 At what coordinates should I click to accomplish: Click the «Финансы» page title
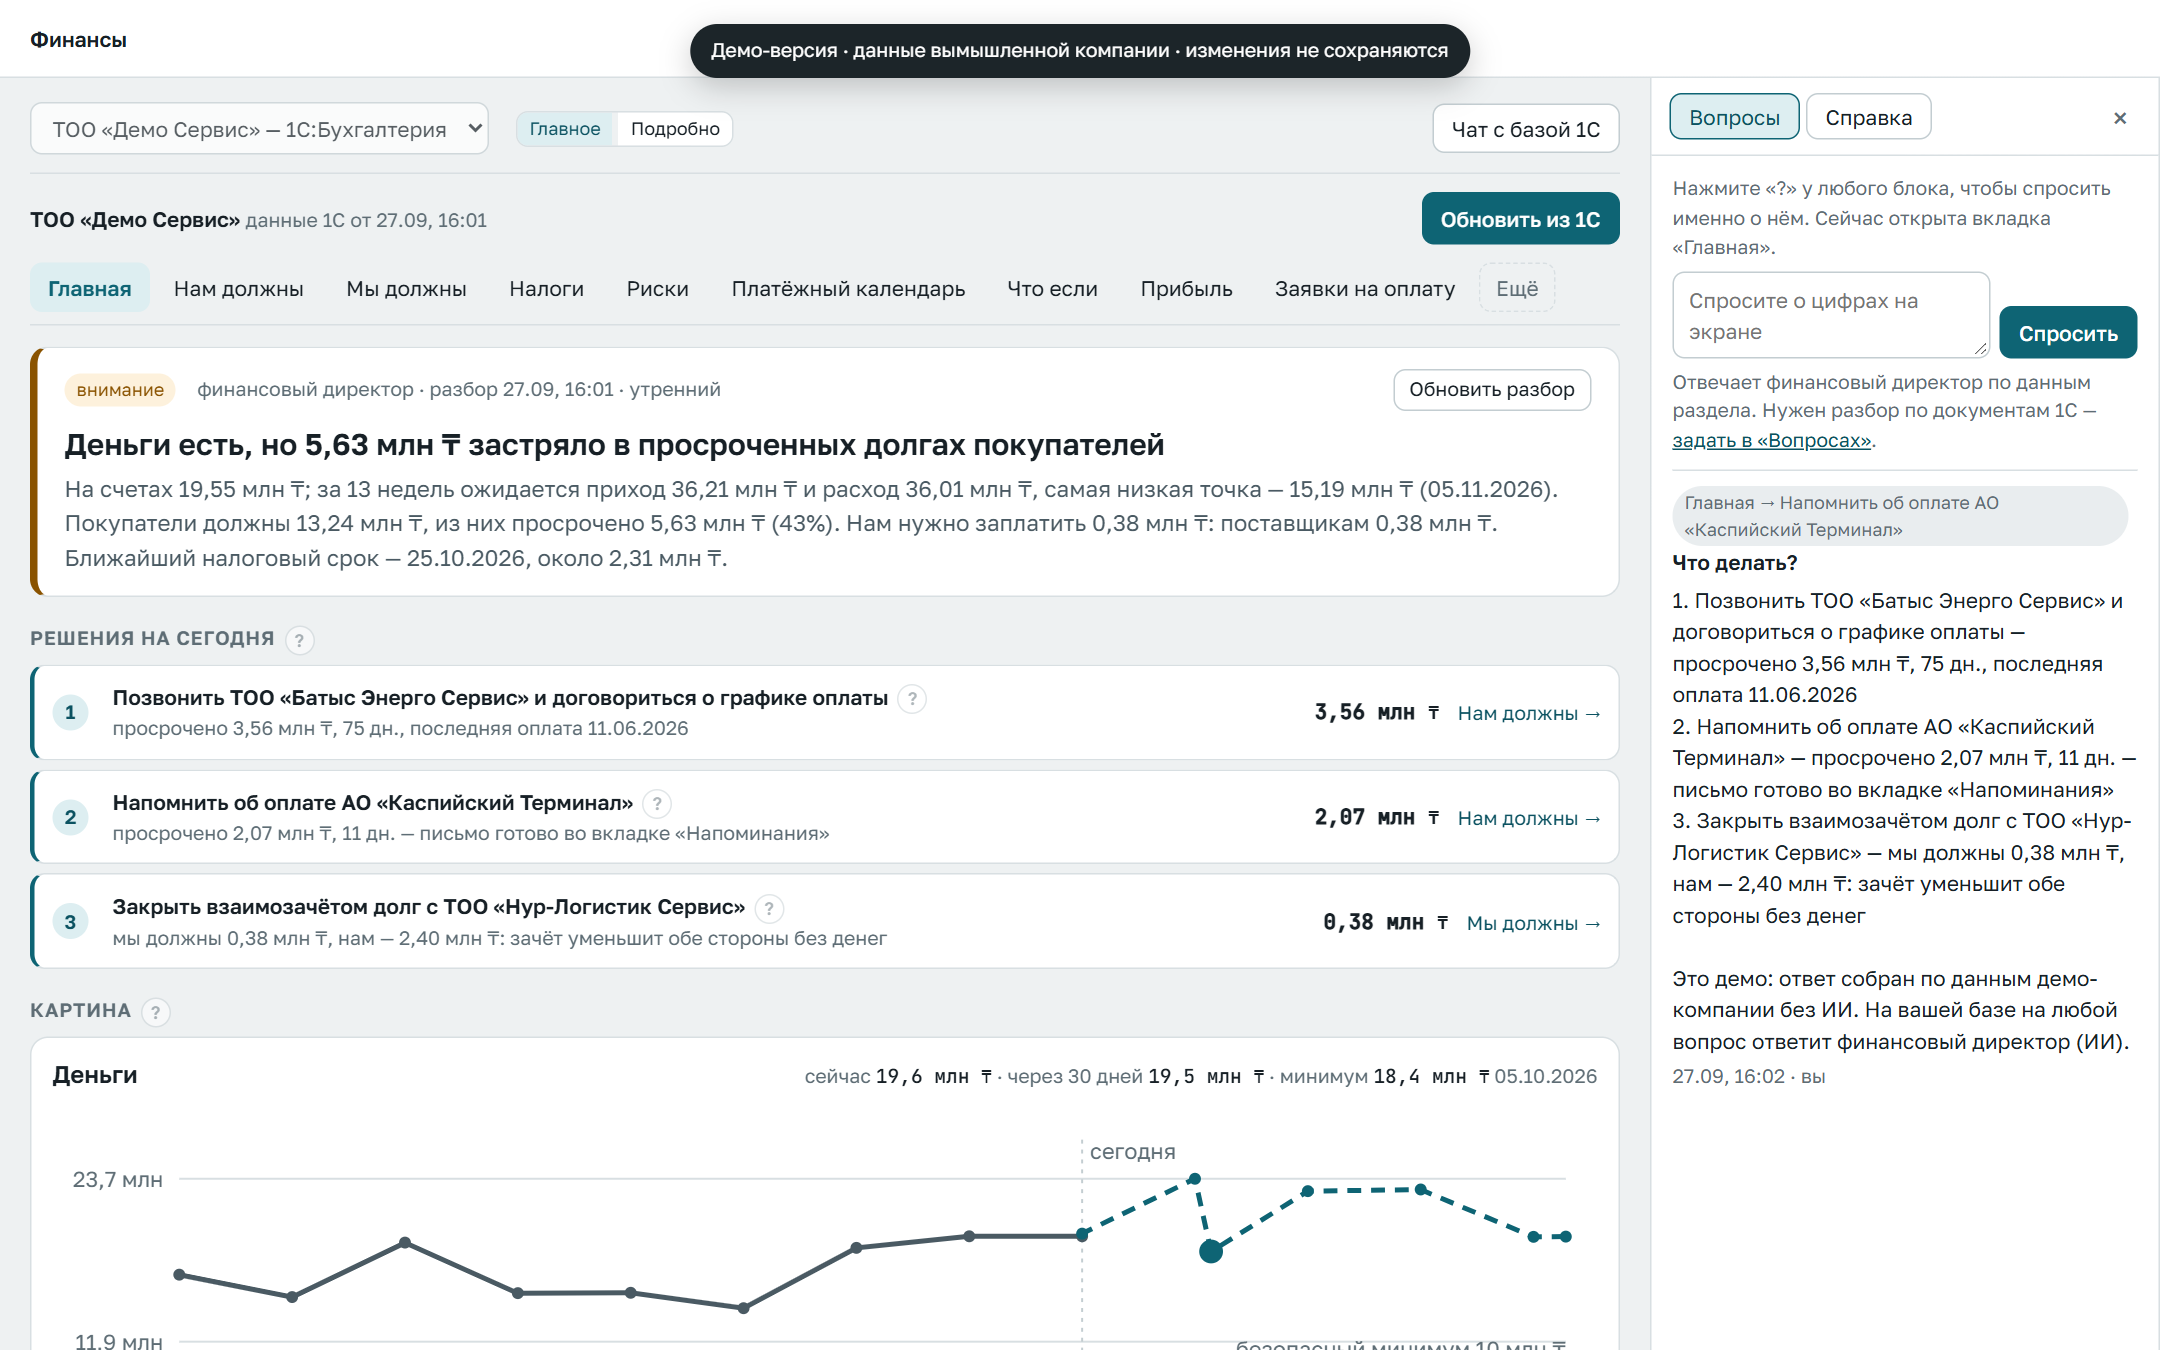point(78,40)
